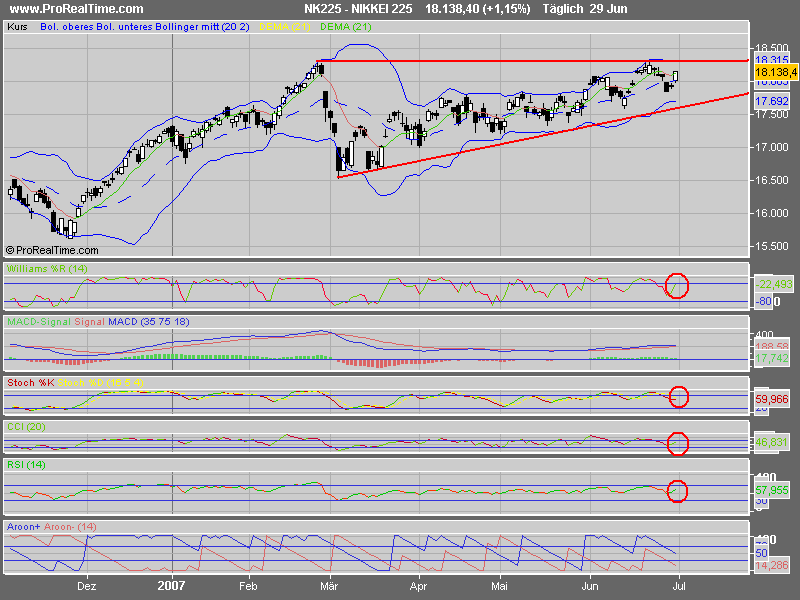Screen dimensions: 800x600
Task: Click the 59,966 Stochastic value tag
Action: (773, 398)
